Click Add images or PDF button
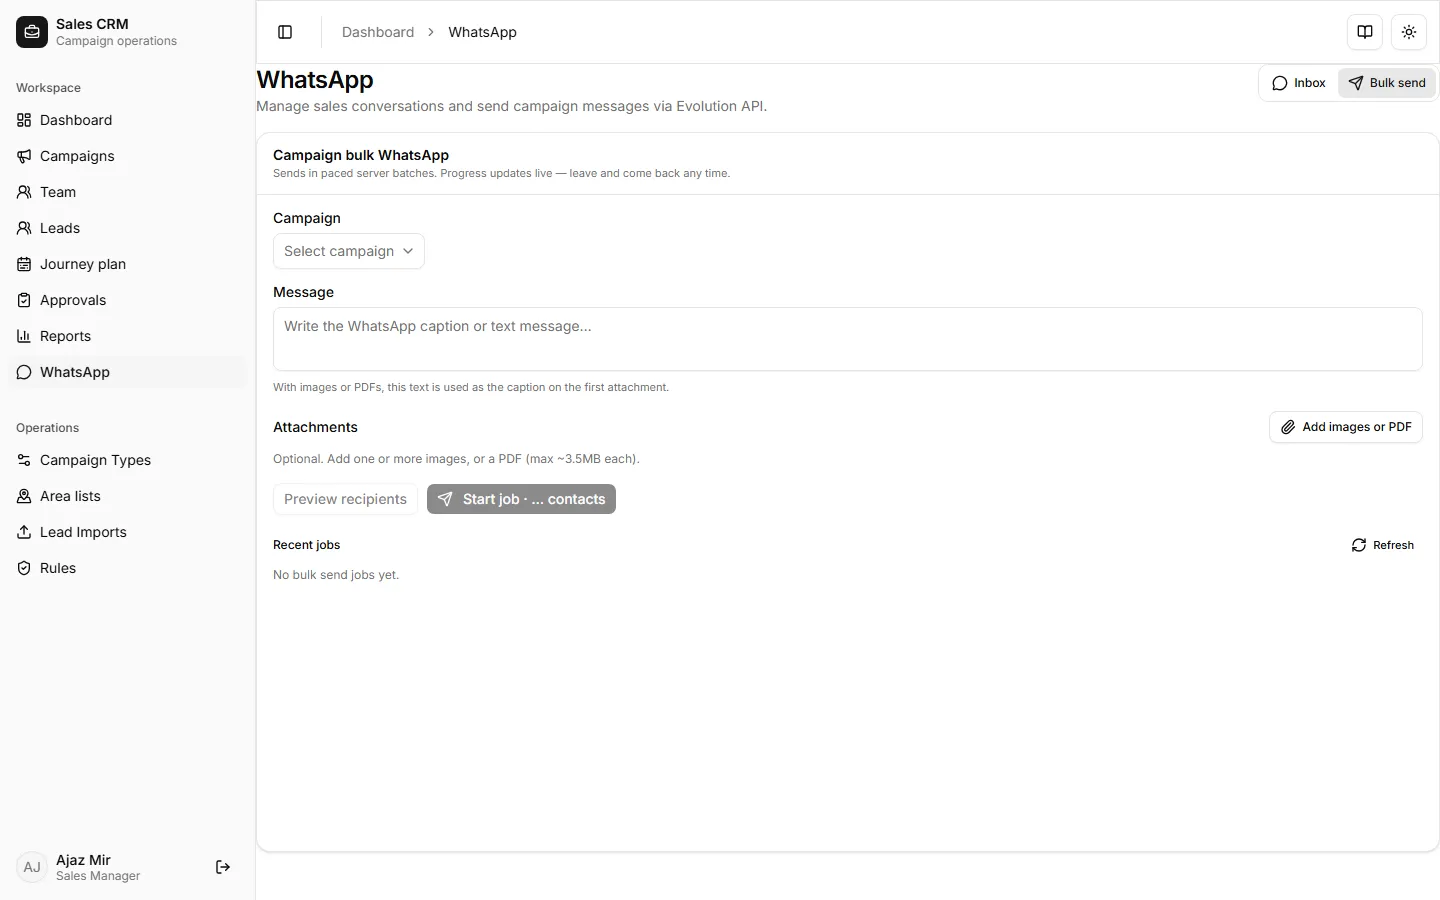Screen dimensions: 1440x900 1346,427
